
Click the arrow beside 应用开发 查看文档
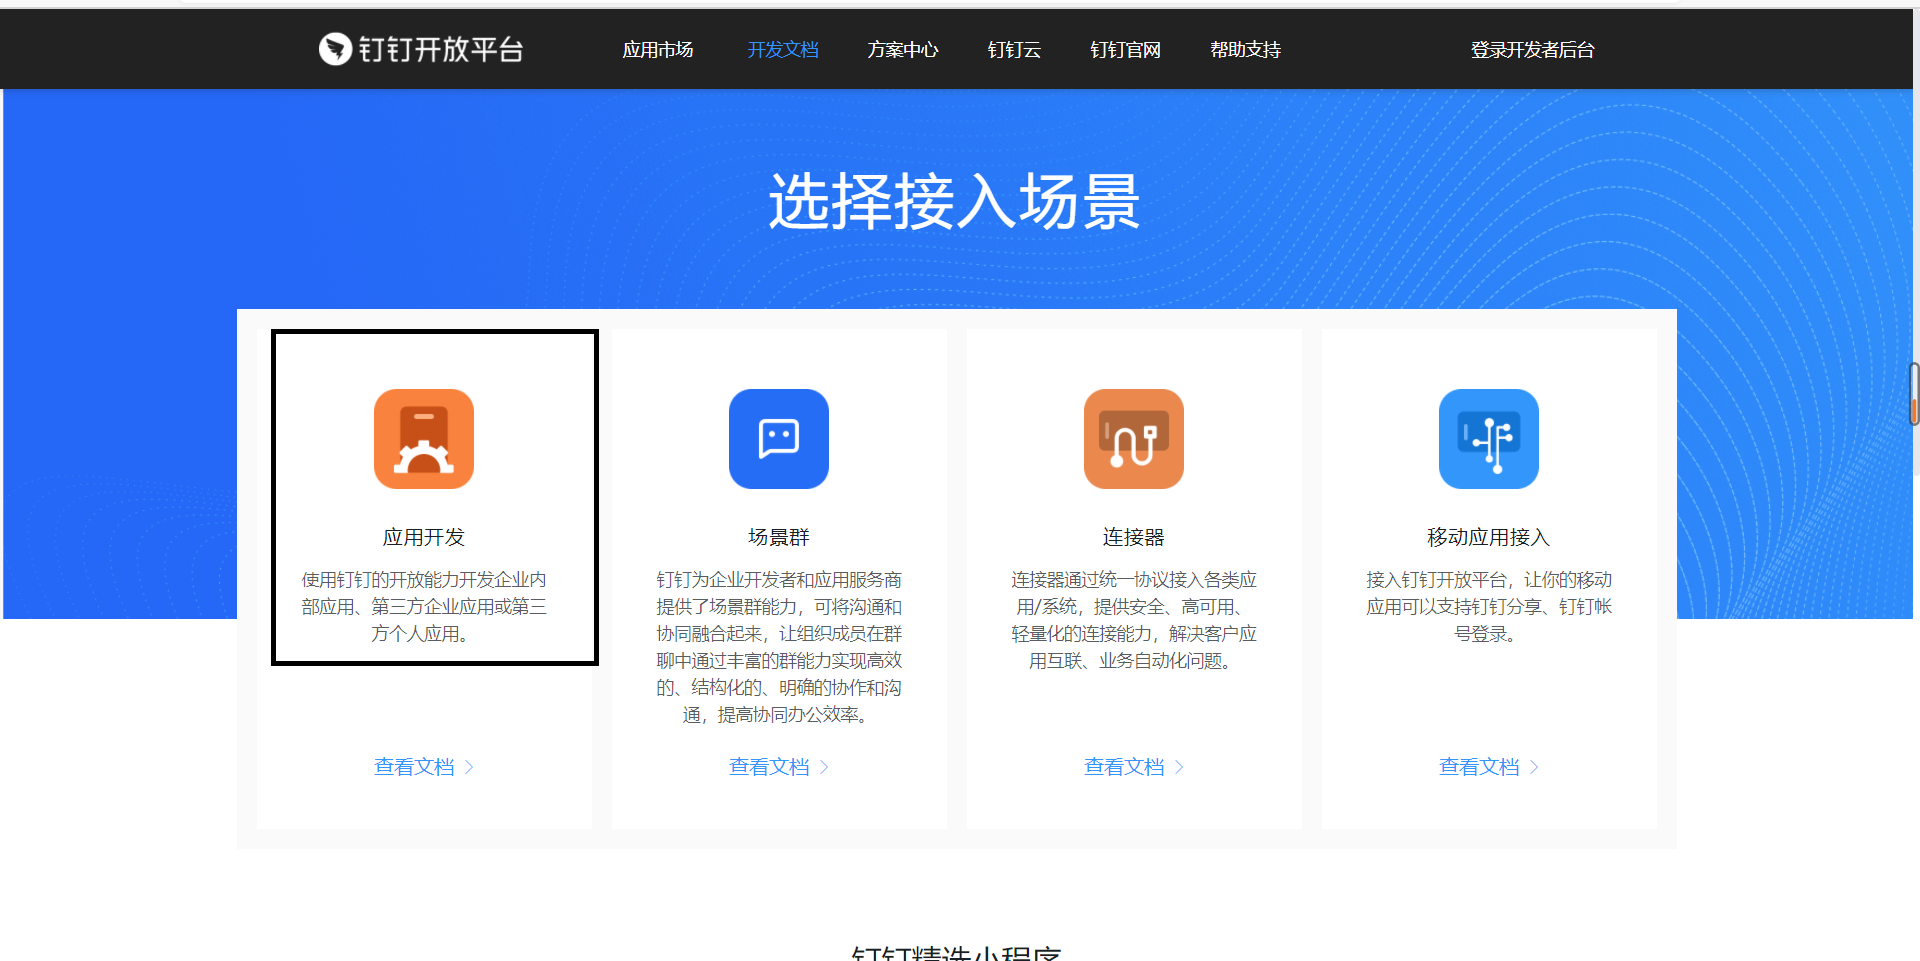[470, 766]
